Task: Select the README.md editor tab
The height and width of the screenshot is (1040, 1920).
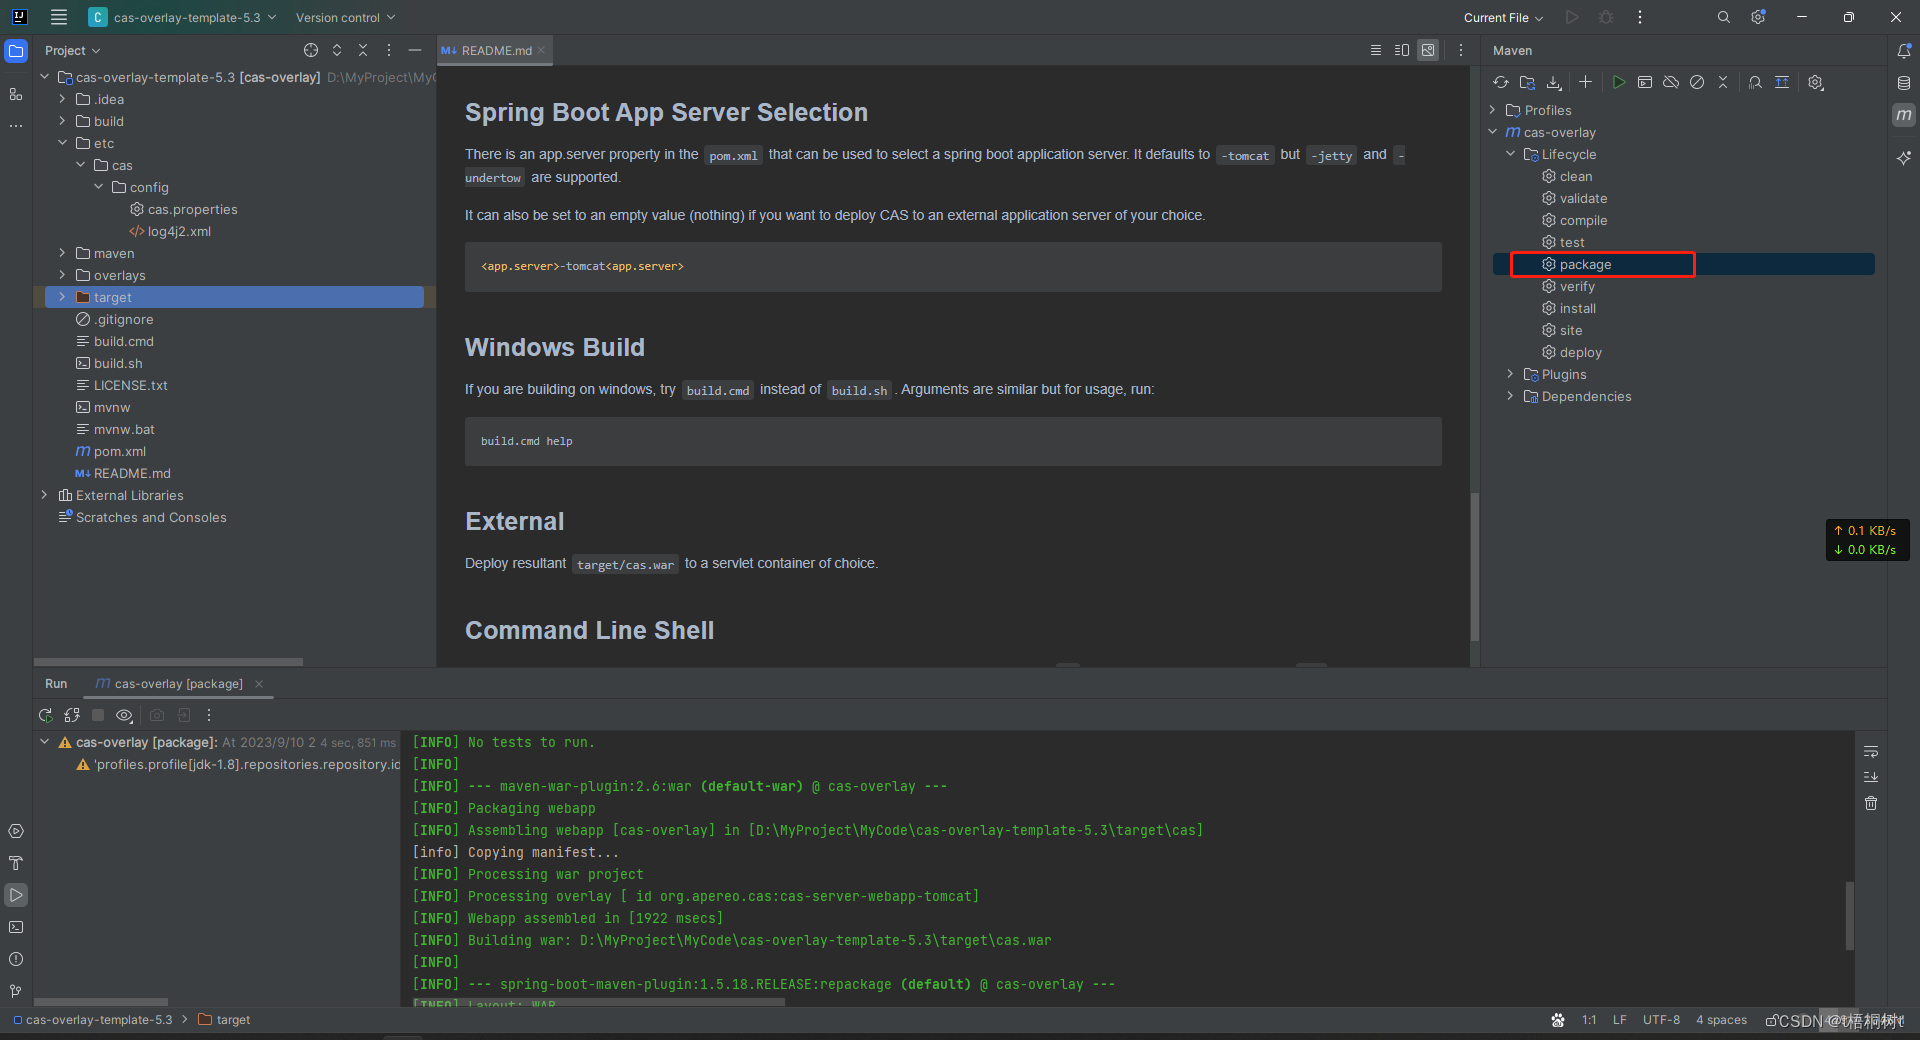Action: point(495,51)
